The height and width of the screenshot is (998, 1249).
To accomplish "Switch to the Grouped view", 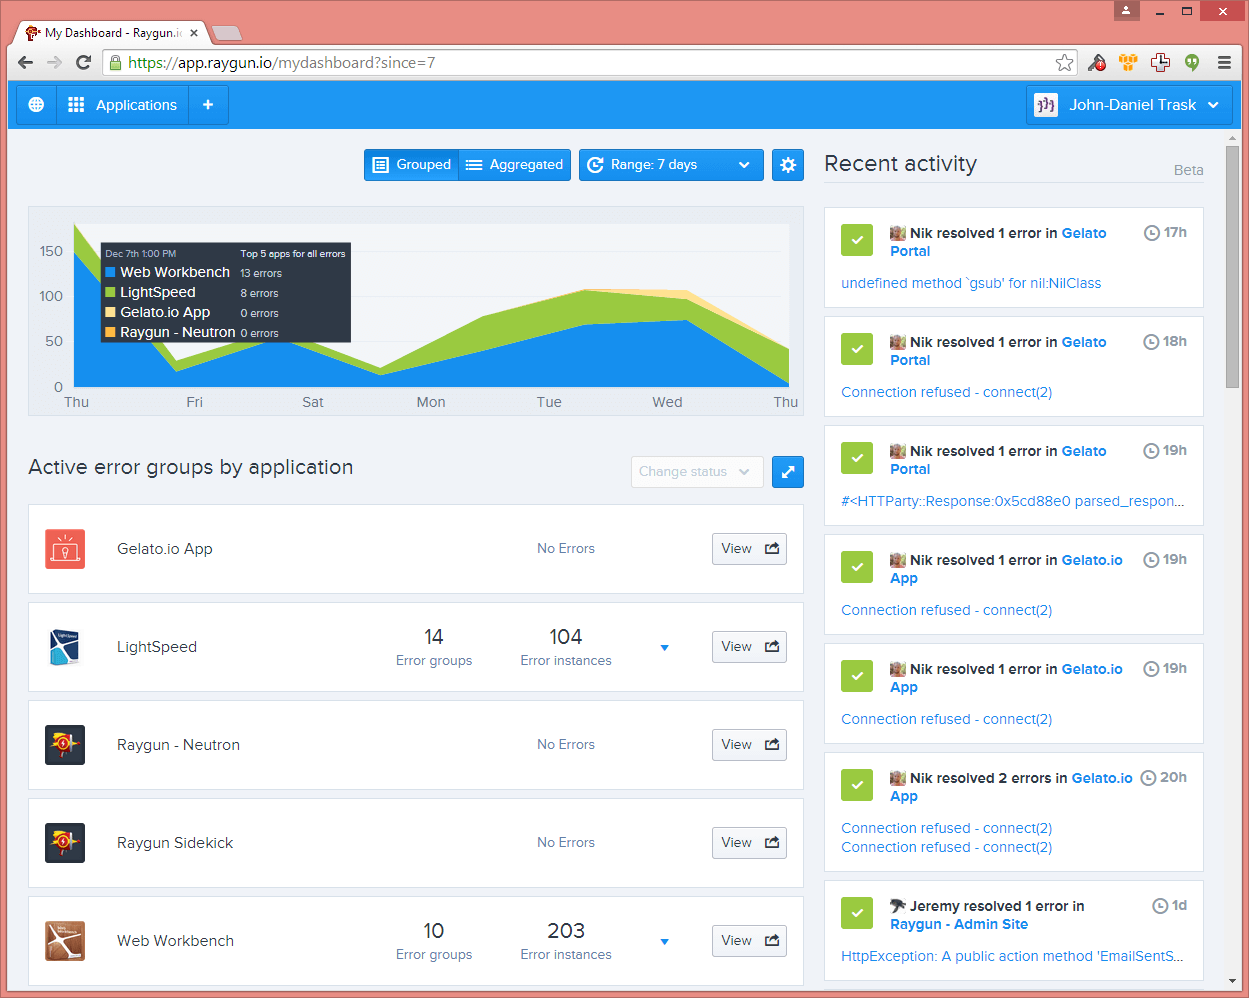I will 411,165.
